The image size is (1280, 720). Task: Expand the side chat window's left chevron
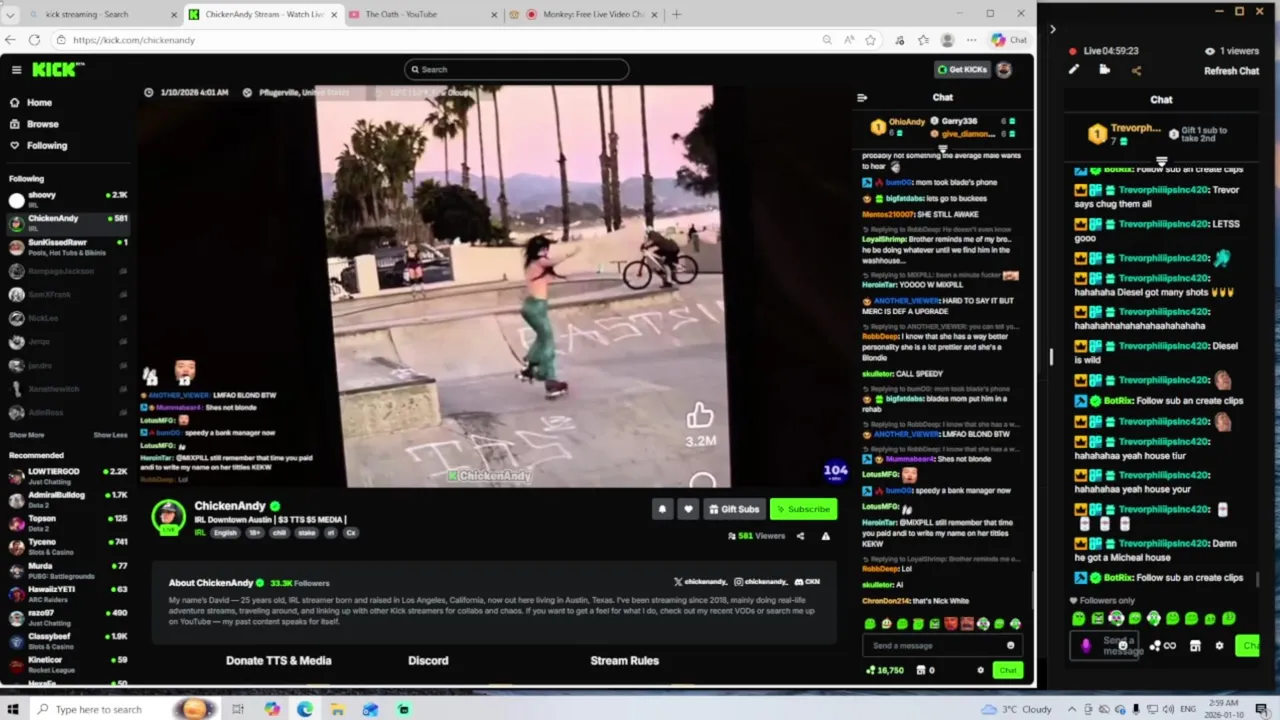point(1052,29)
